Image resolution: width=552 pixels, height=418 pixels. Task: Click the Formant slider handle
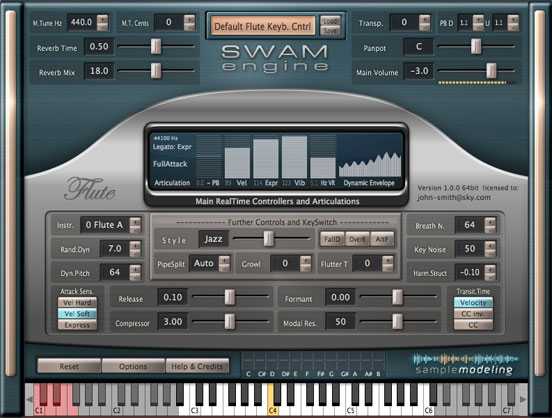[x=397, y=297]
